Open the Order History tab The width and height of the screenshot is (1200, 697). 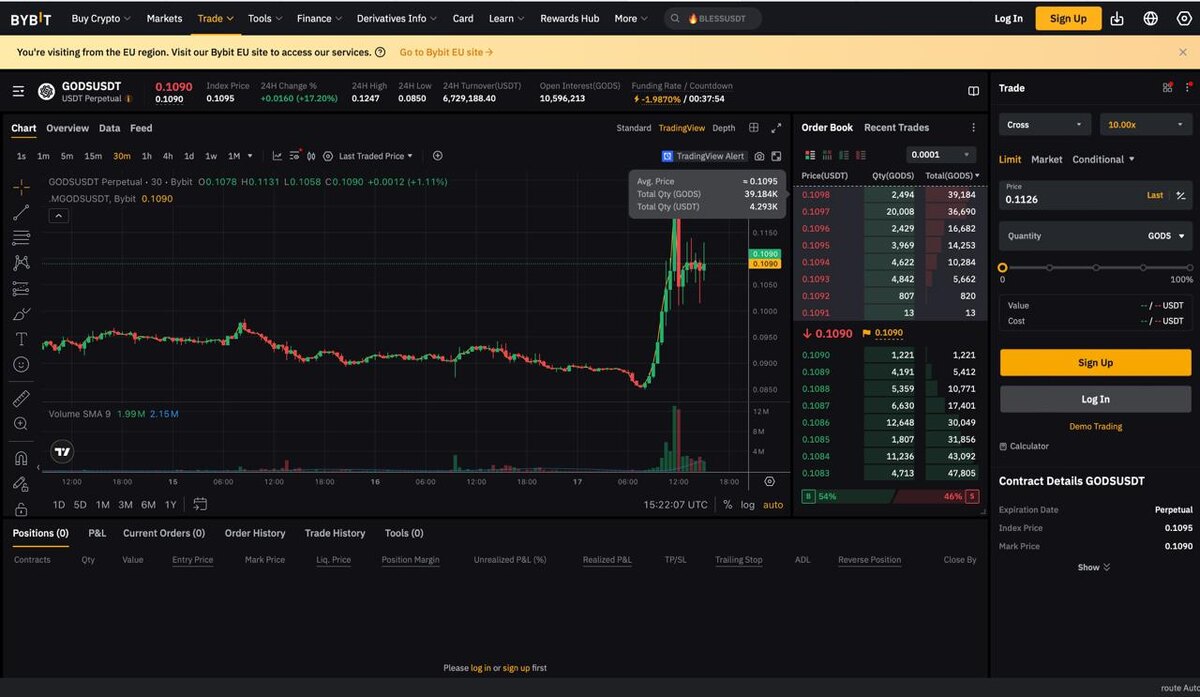(x=255, y=533)
